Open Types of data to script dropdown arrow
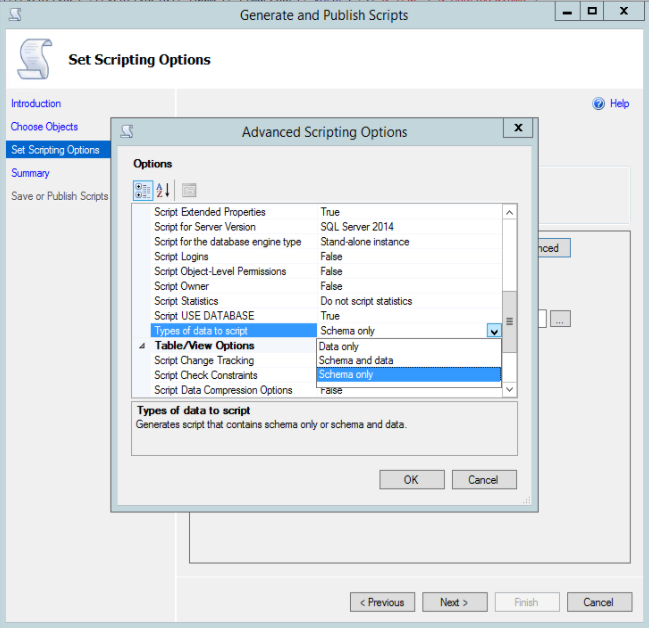 pyautogui.click(x=493, y=331)
